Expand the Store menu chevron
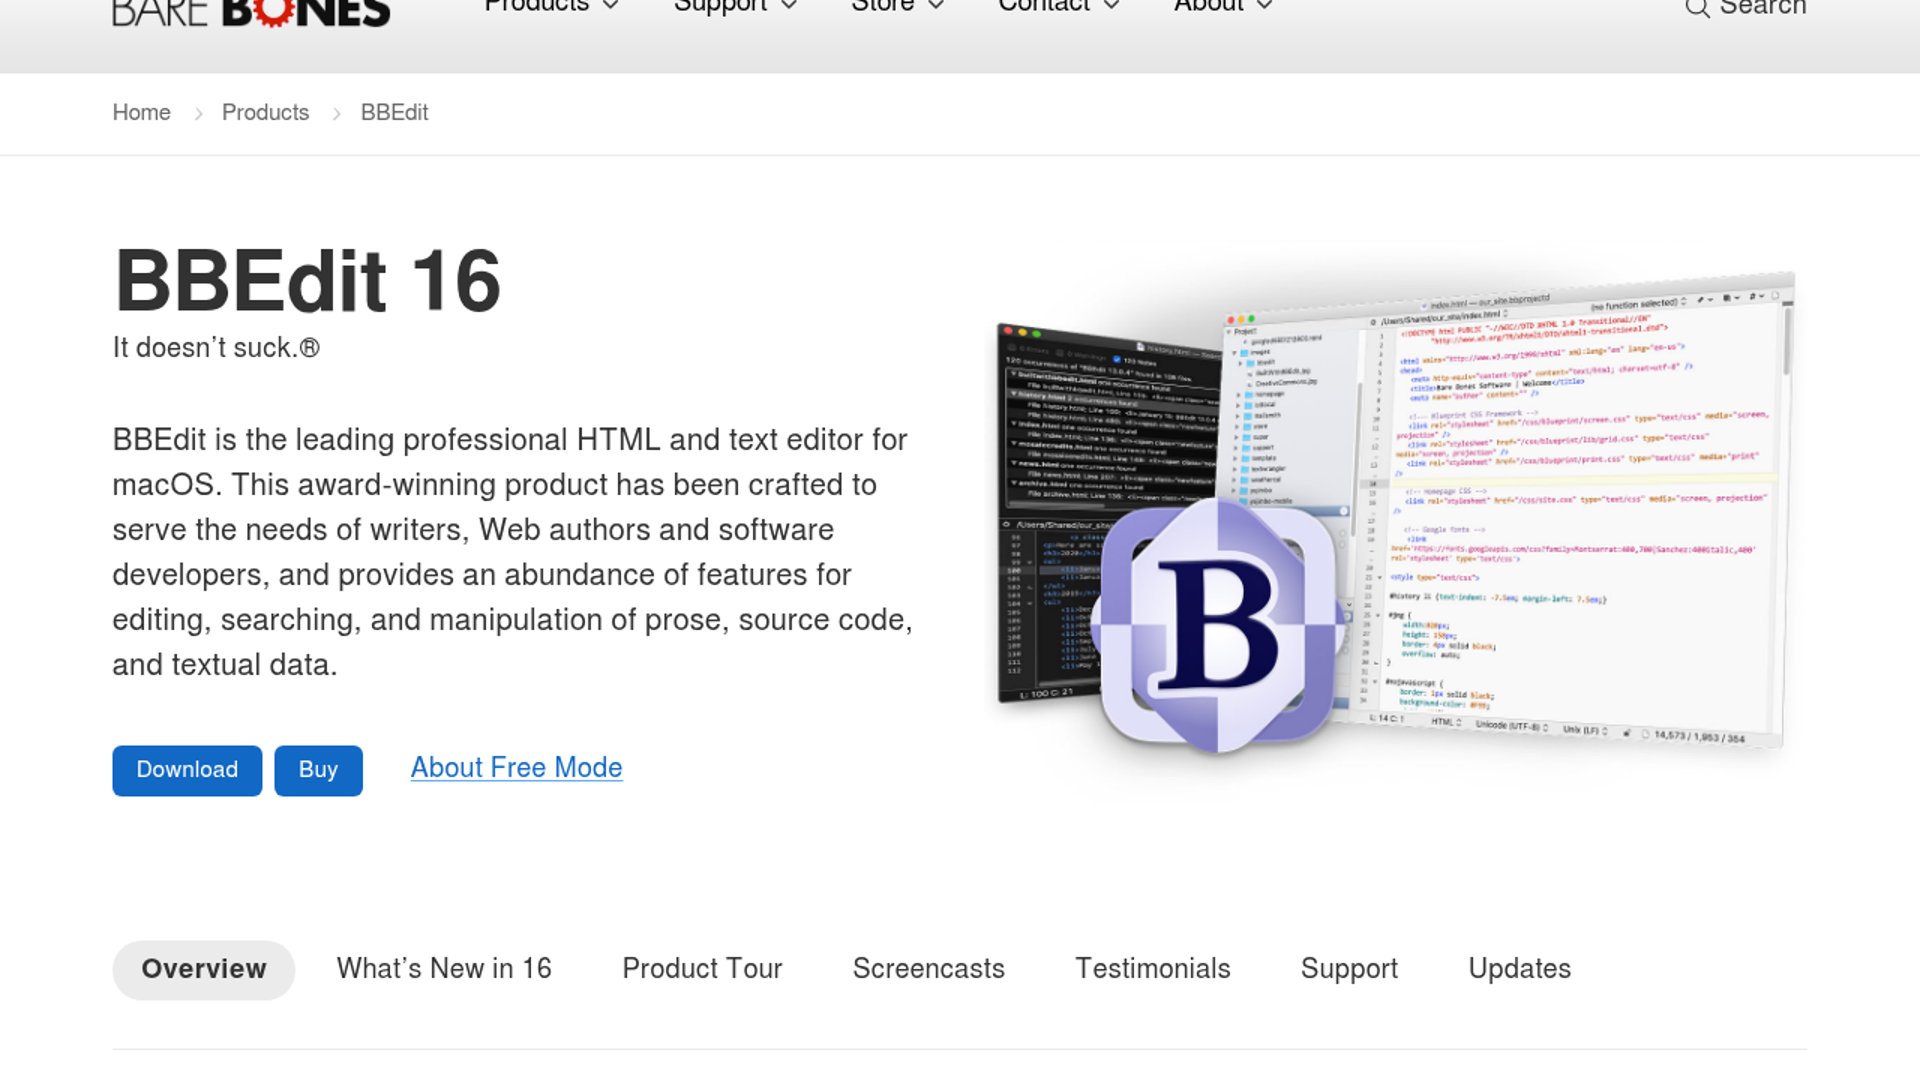The height and width of the screenshot is (1080, 1920). (x=936, y=6)
